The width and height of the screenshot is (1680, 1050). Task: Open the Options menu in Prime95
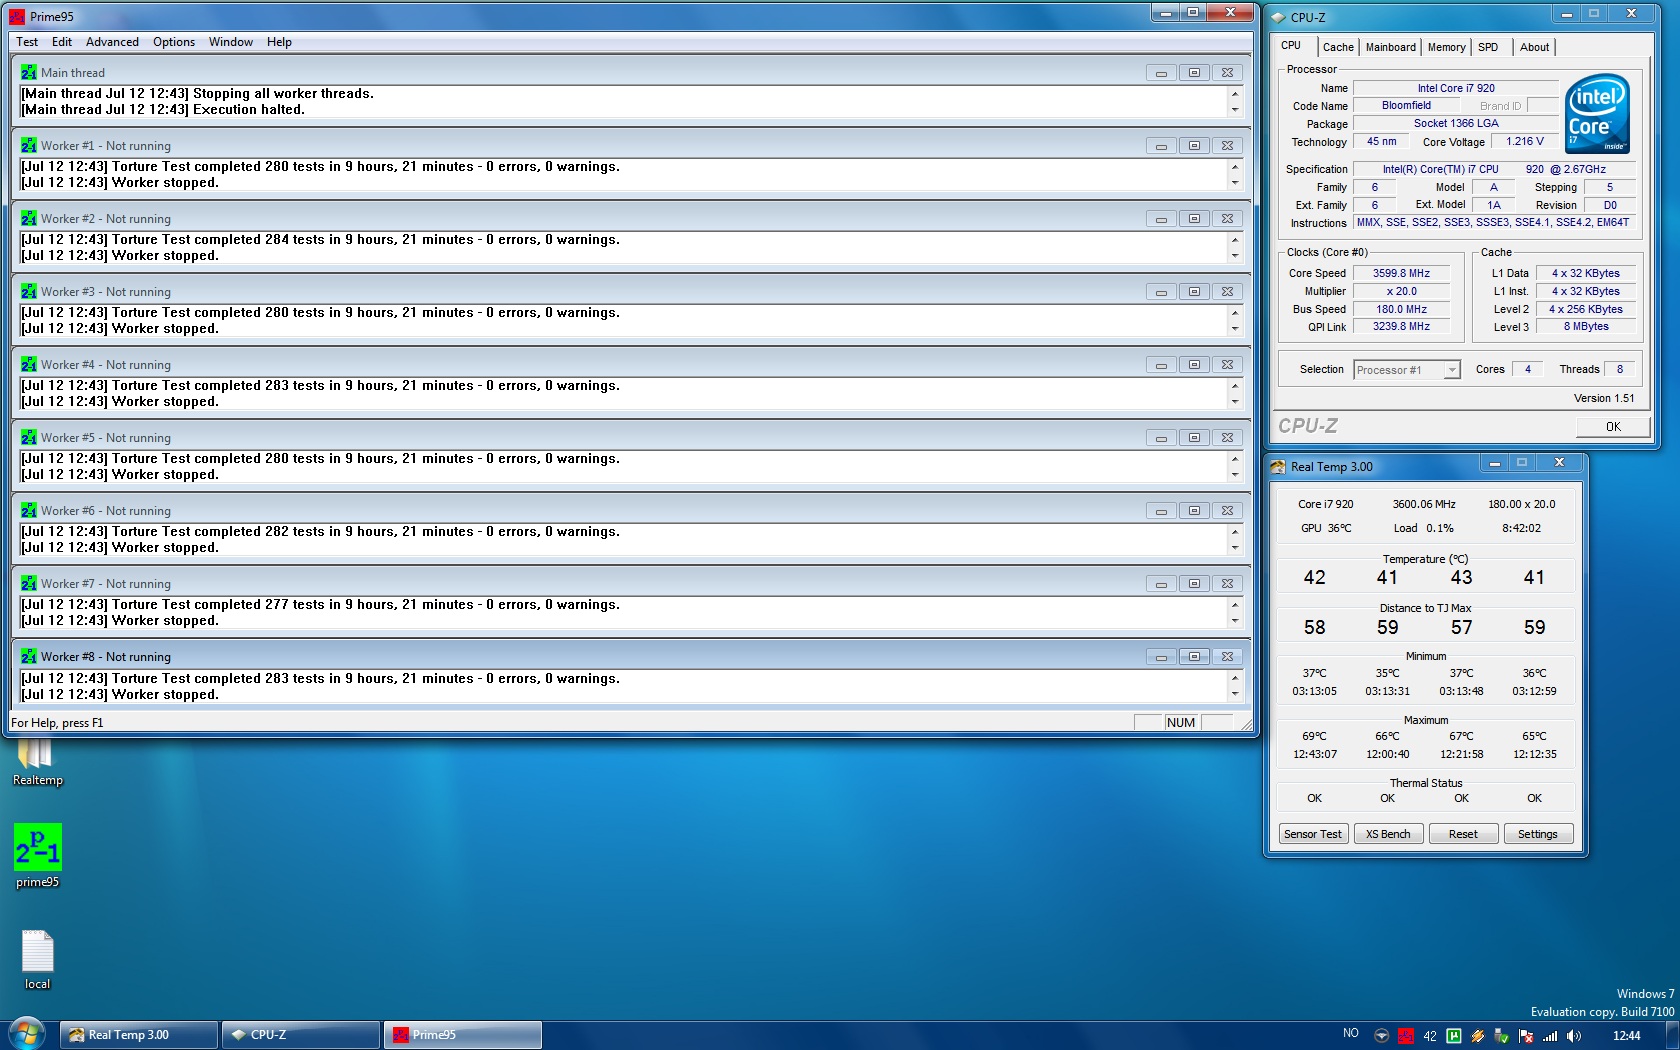(174, 42)
